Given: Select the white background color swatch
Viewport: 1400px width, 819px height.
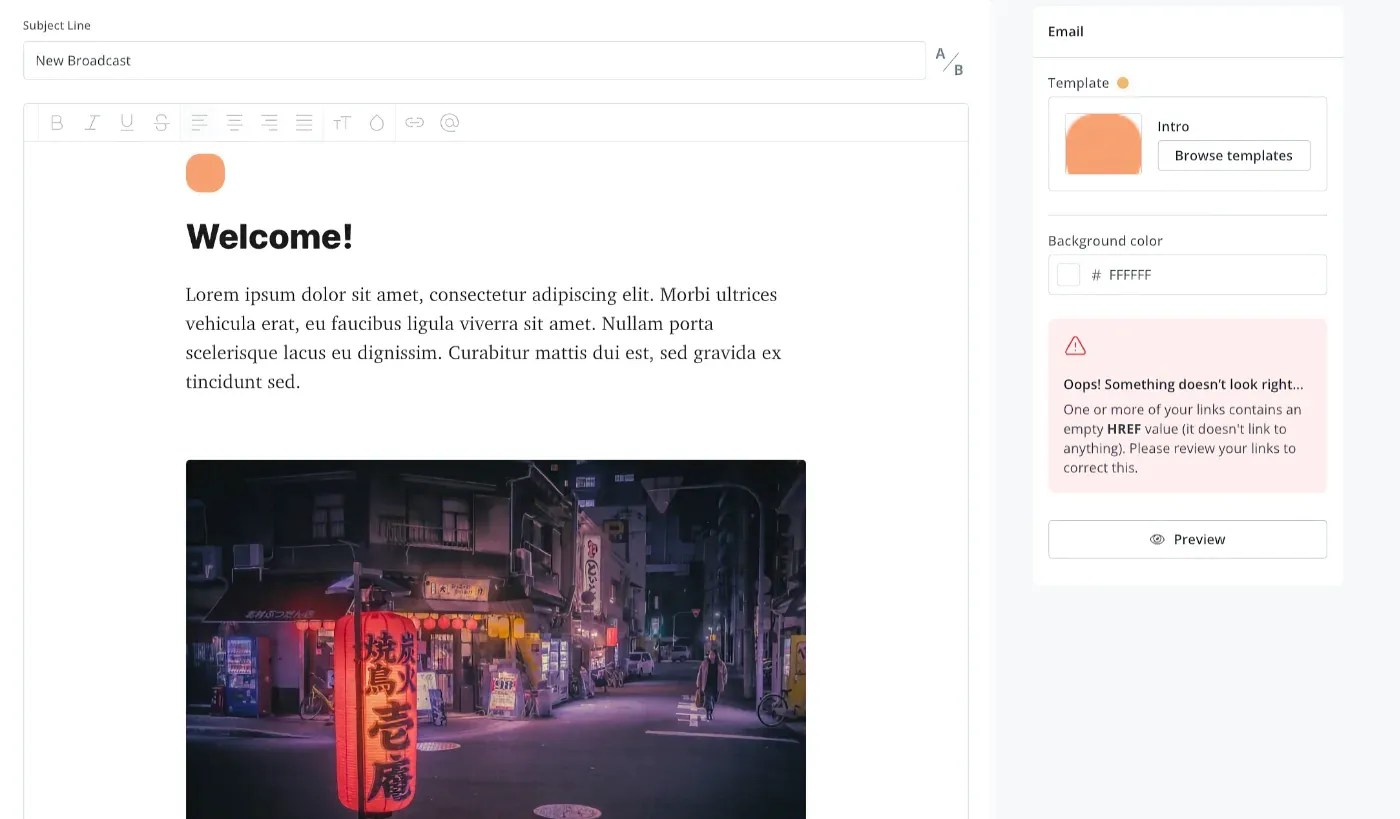Looking at the screenshot, I should pyautogui.click(x=1068, y=274).
